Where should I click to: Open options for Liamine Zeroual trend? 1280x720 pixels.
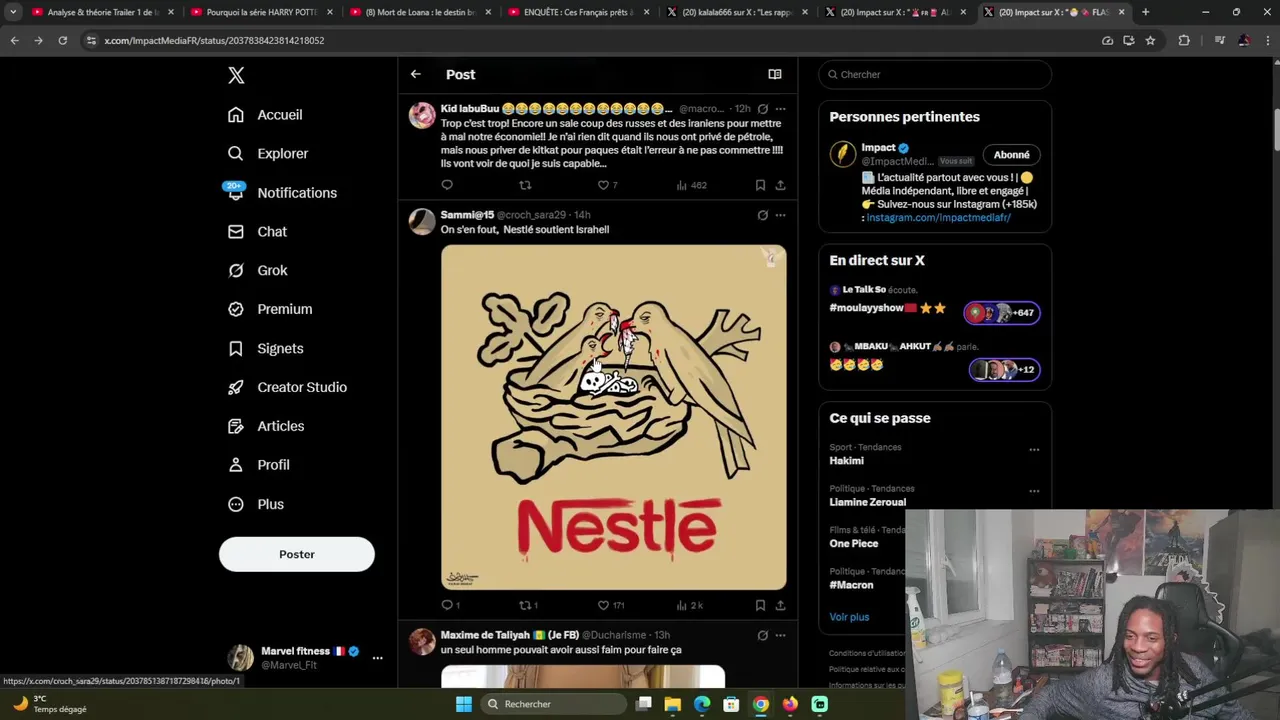1034,491
